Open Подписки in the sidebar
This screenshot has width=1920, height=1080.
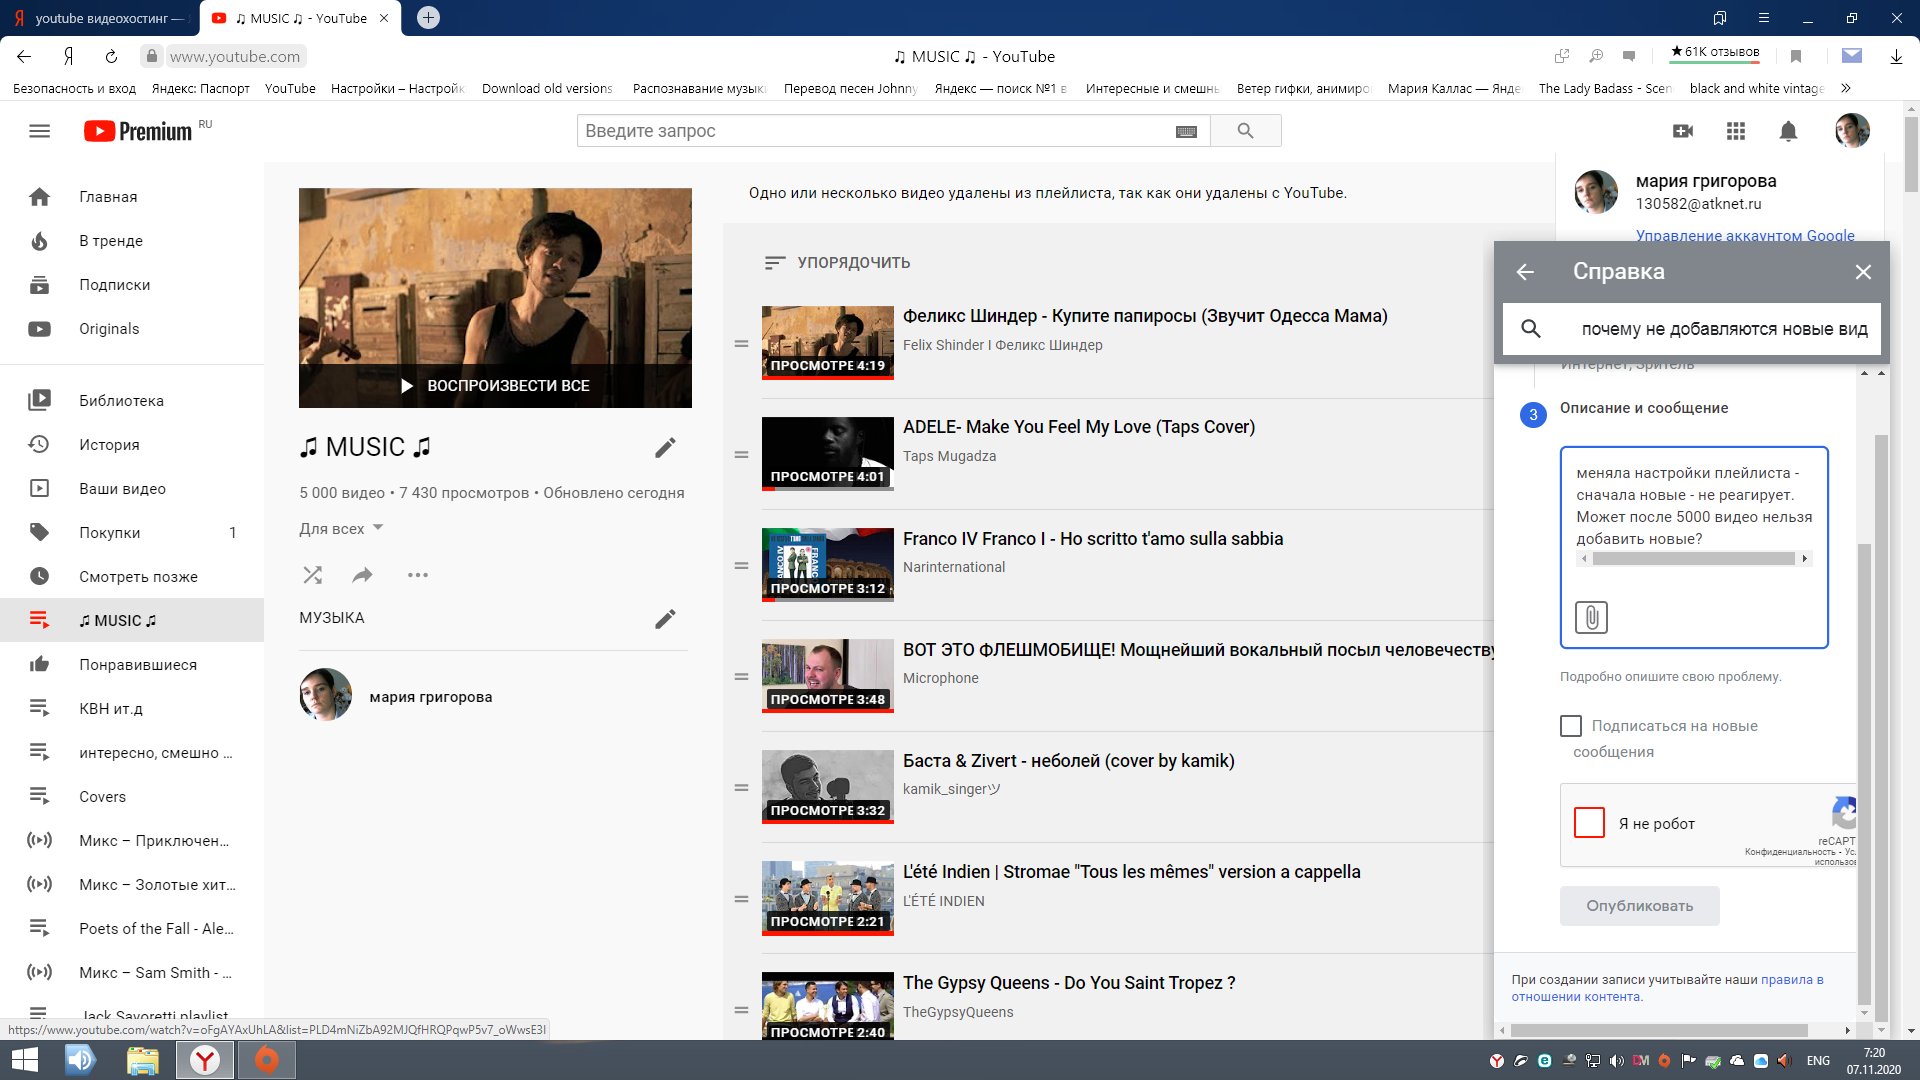132,285
